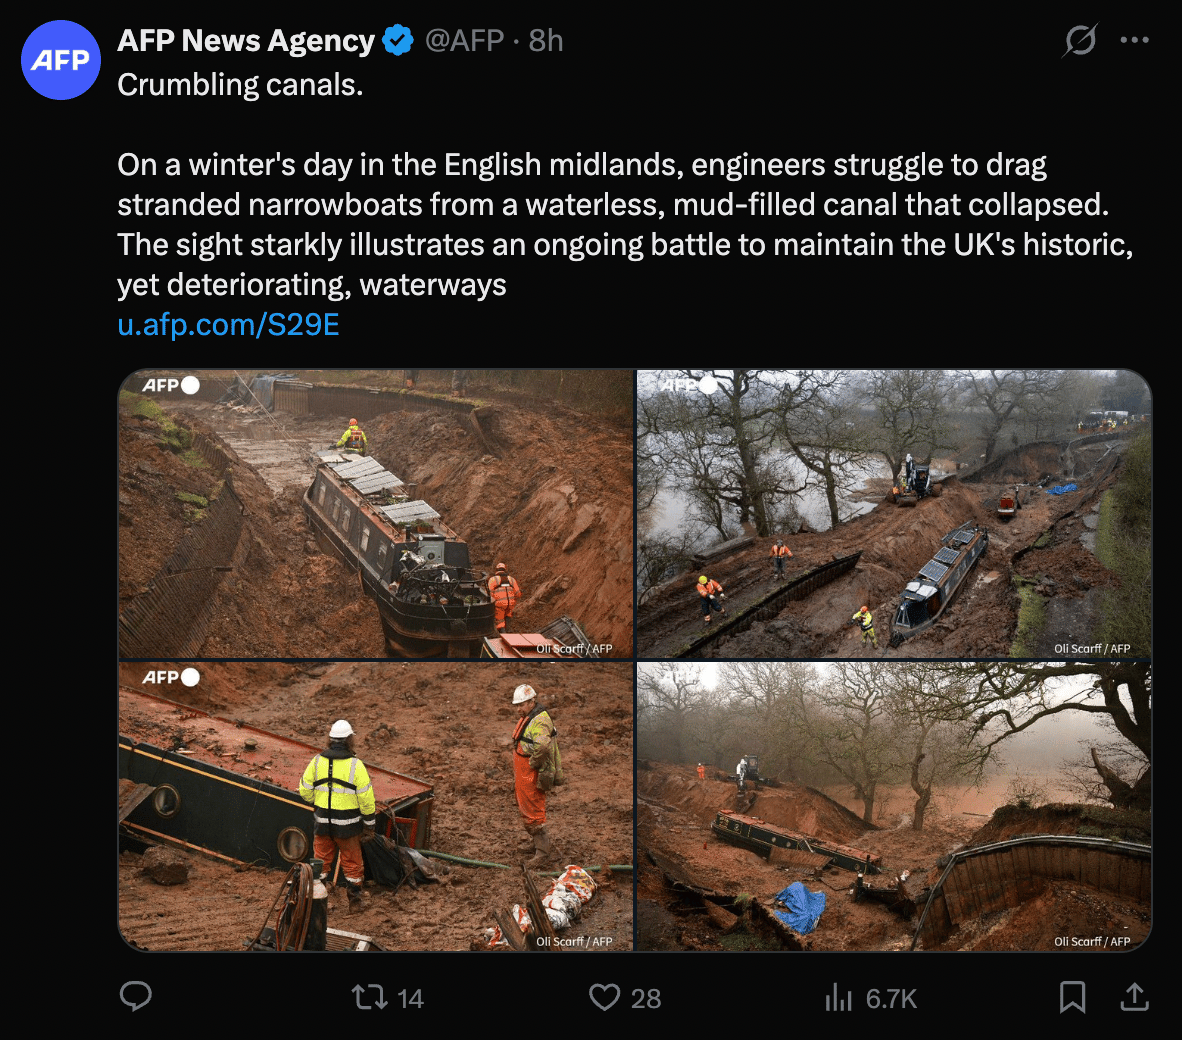Open the u.afp.com/S29E link
The height and width of the screenshot is (1040, 1182).
click(x=228, y=325)
